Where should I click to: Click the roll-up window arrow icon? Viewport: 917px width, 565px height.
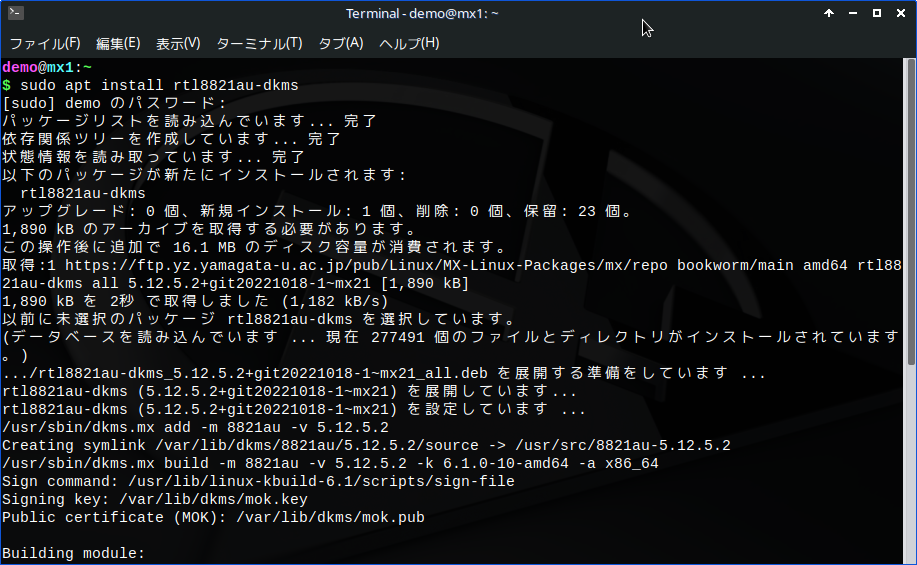pyautogui.click(x=829, y=13)
